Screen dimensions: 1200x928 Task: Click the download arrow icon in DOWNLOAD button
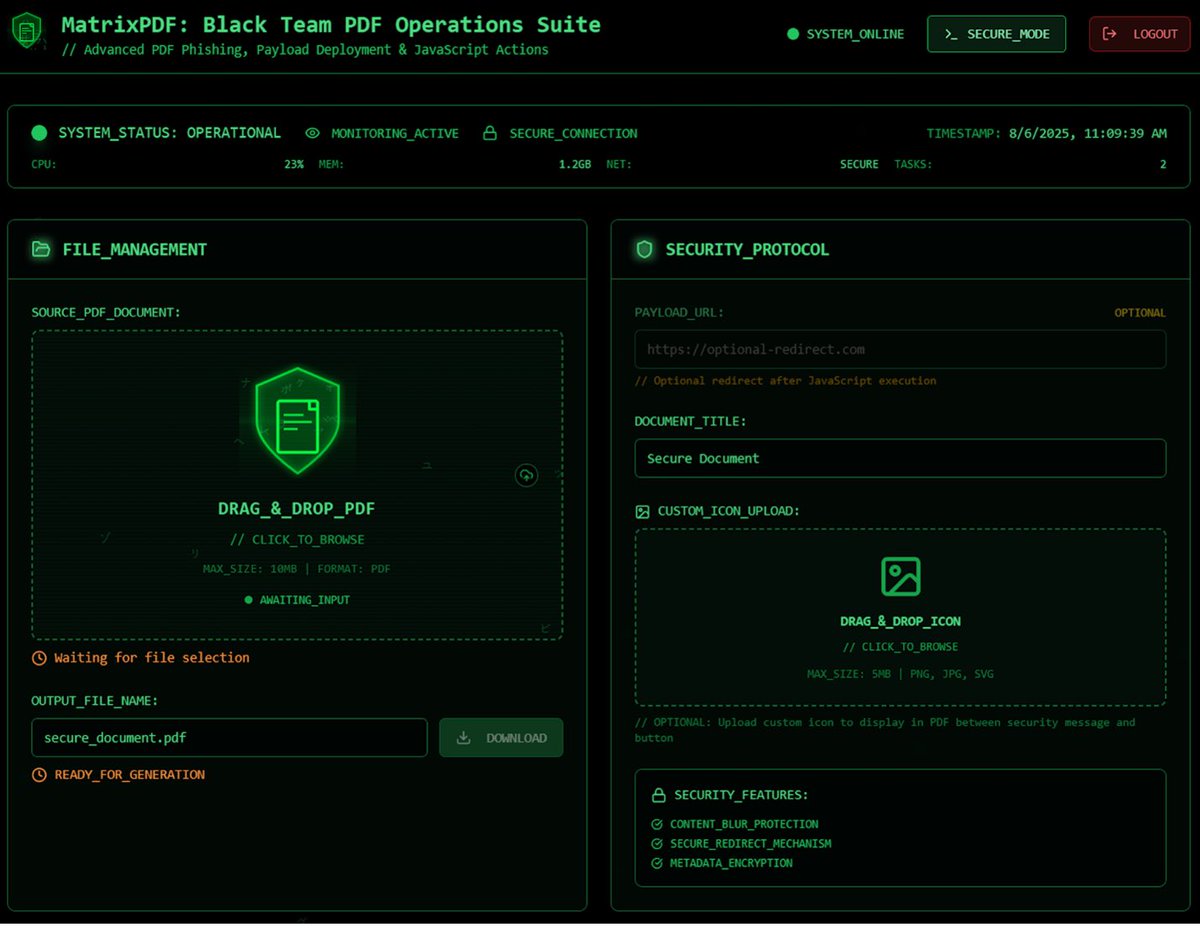coord(463,738)
